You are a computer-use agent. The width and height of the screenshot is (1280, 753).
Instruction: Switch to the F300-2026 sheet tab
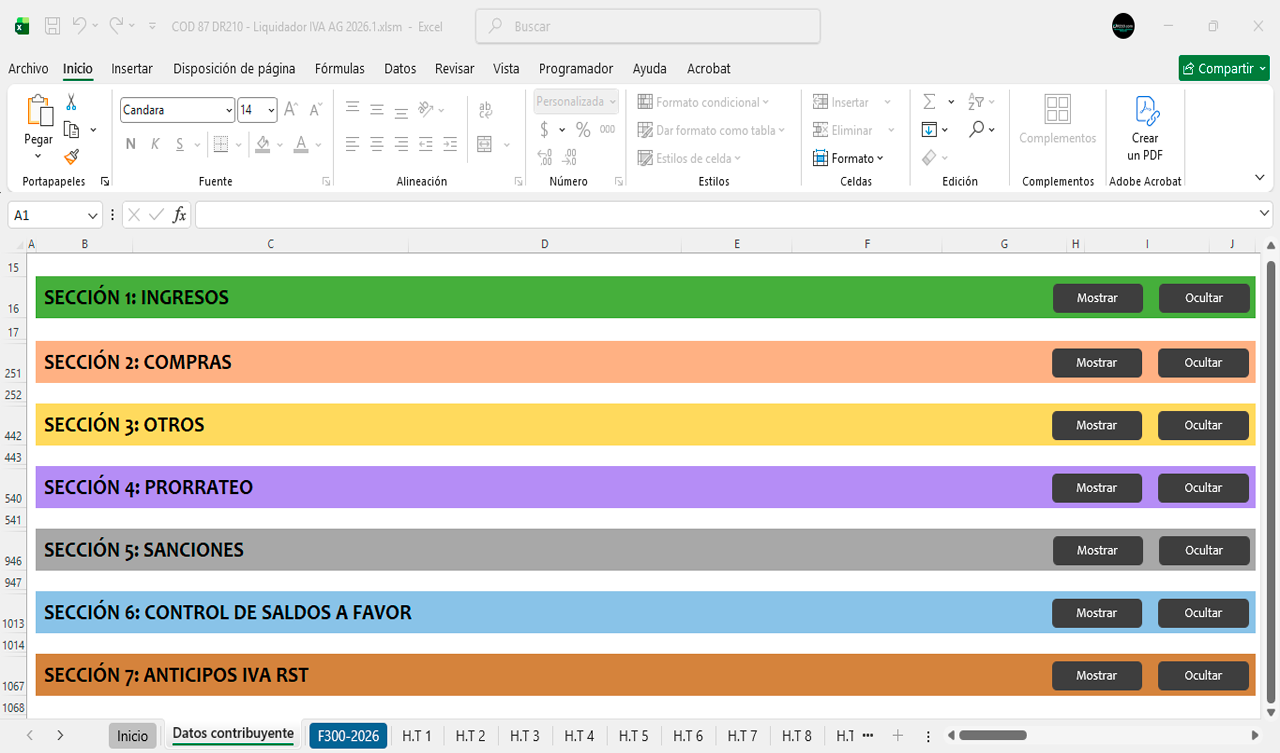348,736
